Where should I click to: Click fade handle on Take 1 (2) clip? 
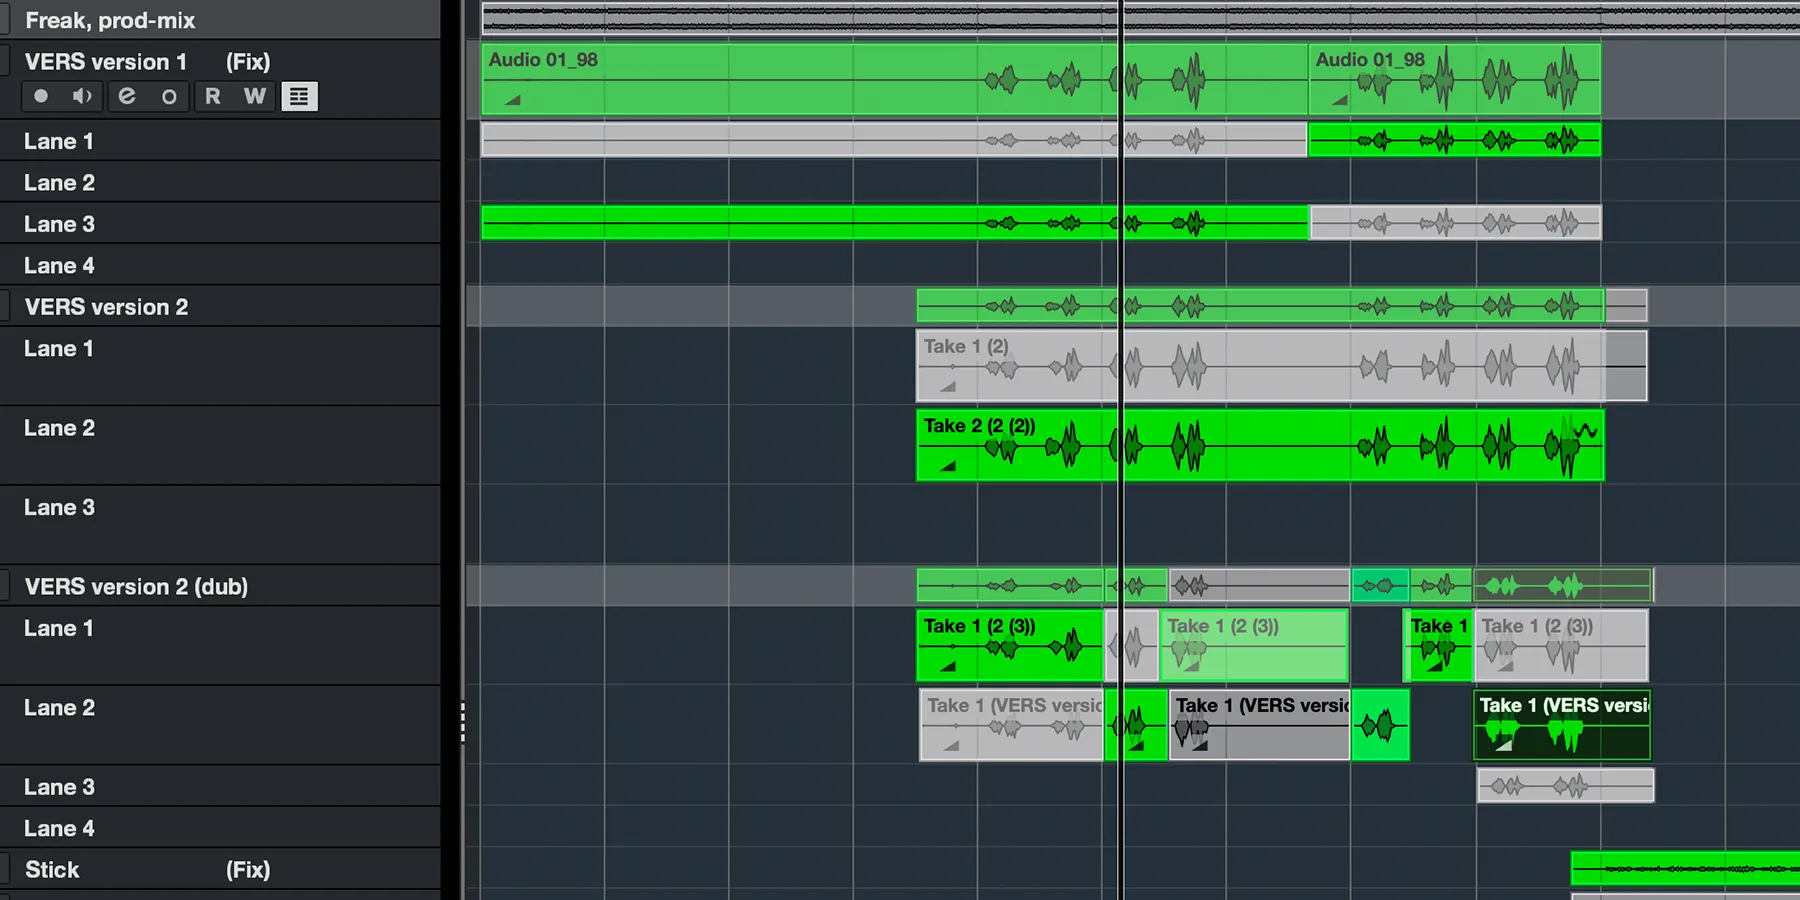point(947,386)
